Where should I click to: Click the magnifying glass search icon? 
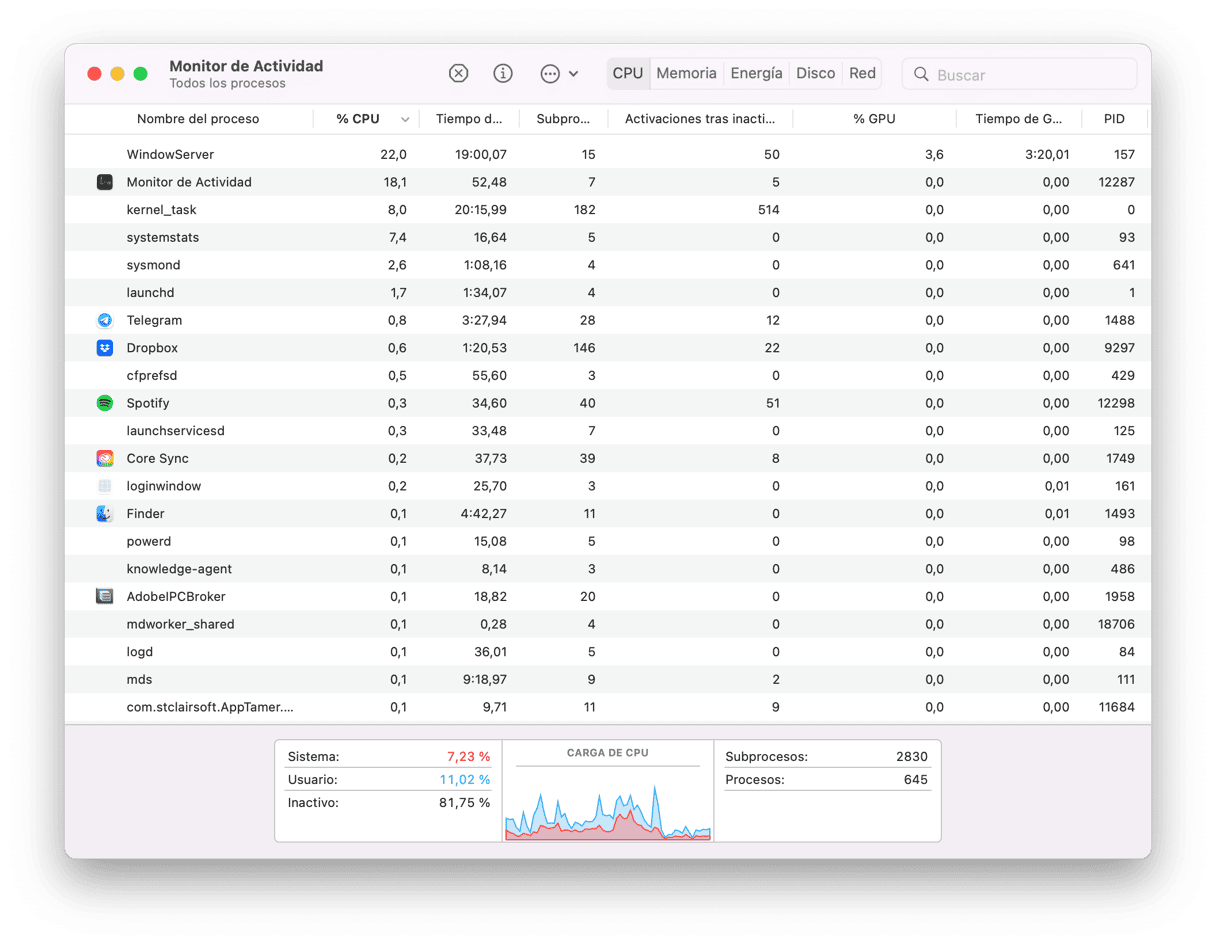[x=921, y=75]
